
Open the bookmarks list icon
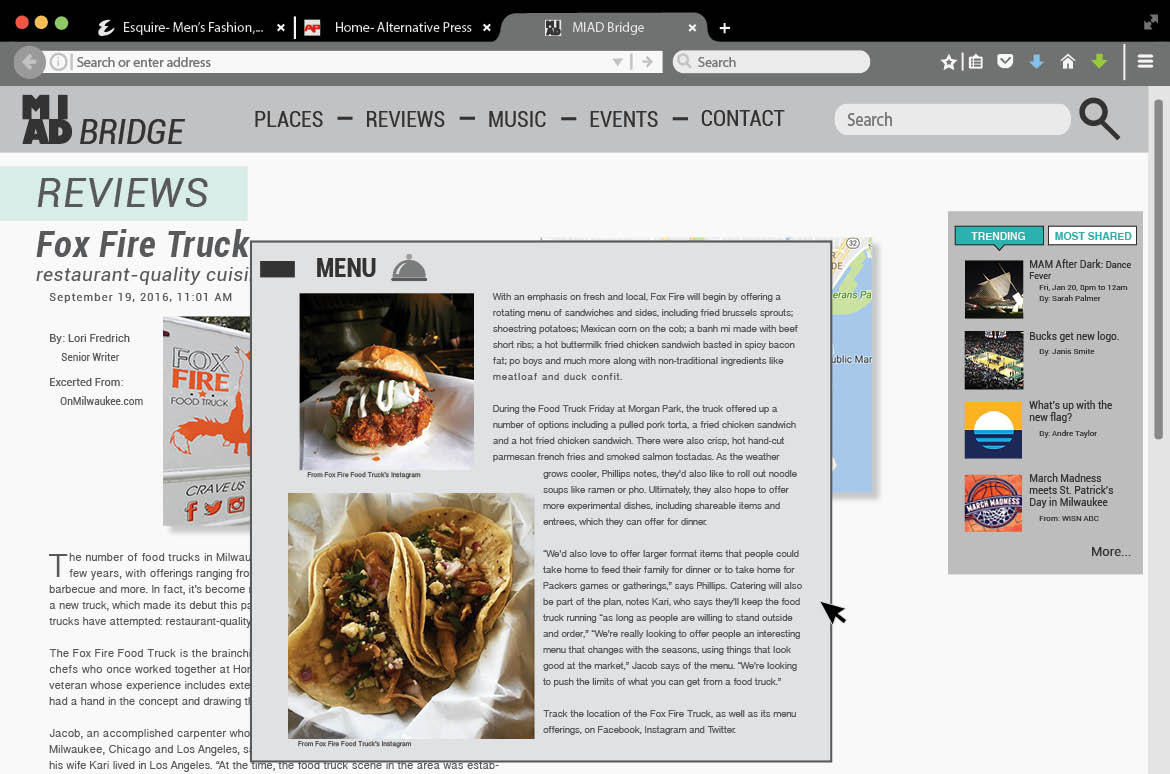point(975,62)
